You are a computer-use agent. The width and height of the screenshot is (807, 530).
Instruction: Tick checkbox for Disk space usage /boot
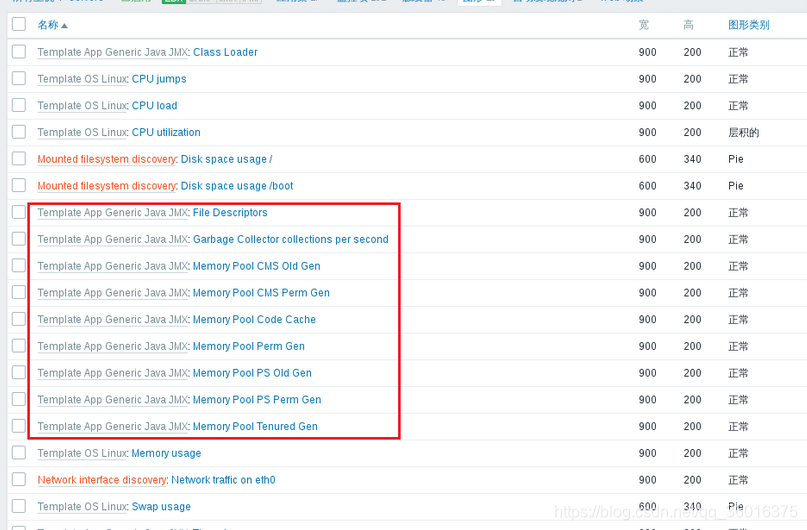click(x=19, y=185)
